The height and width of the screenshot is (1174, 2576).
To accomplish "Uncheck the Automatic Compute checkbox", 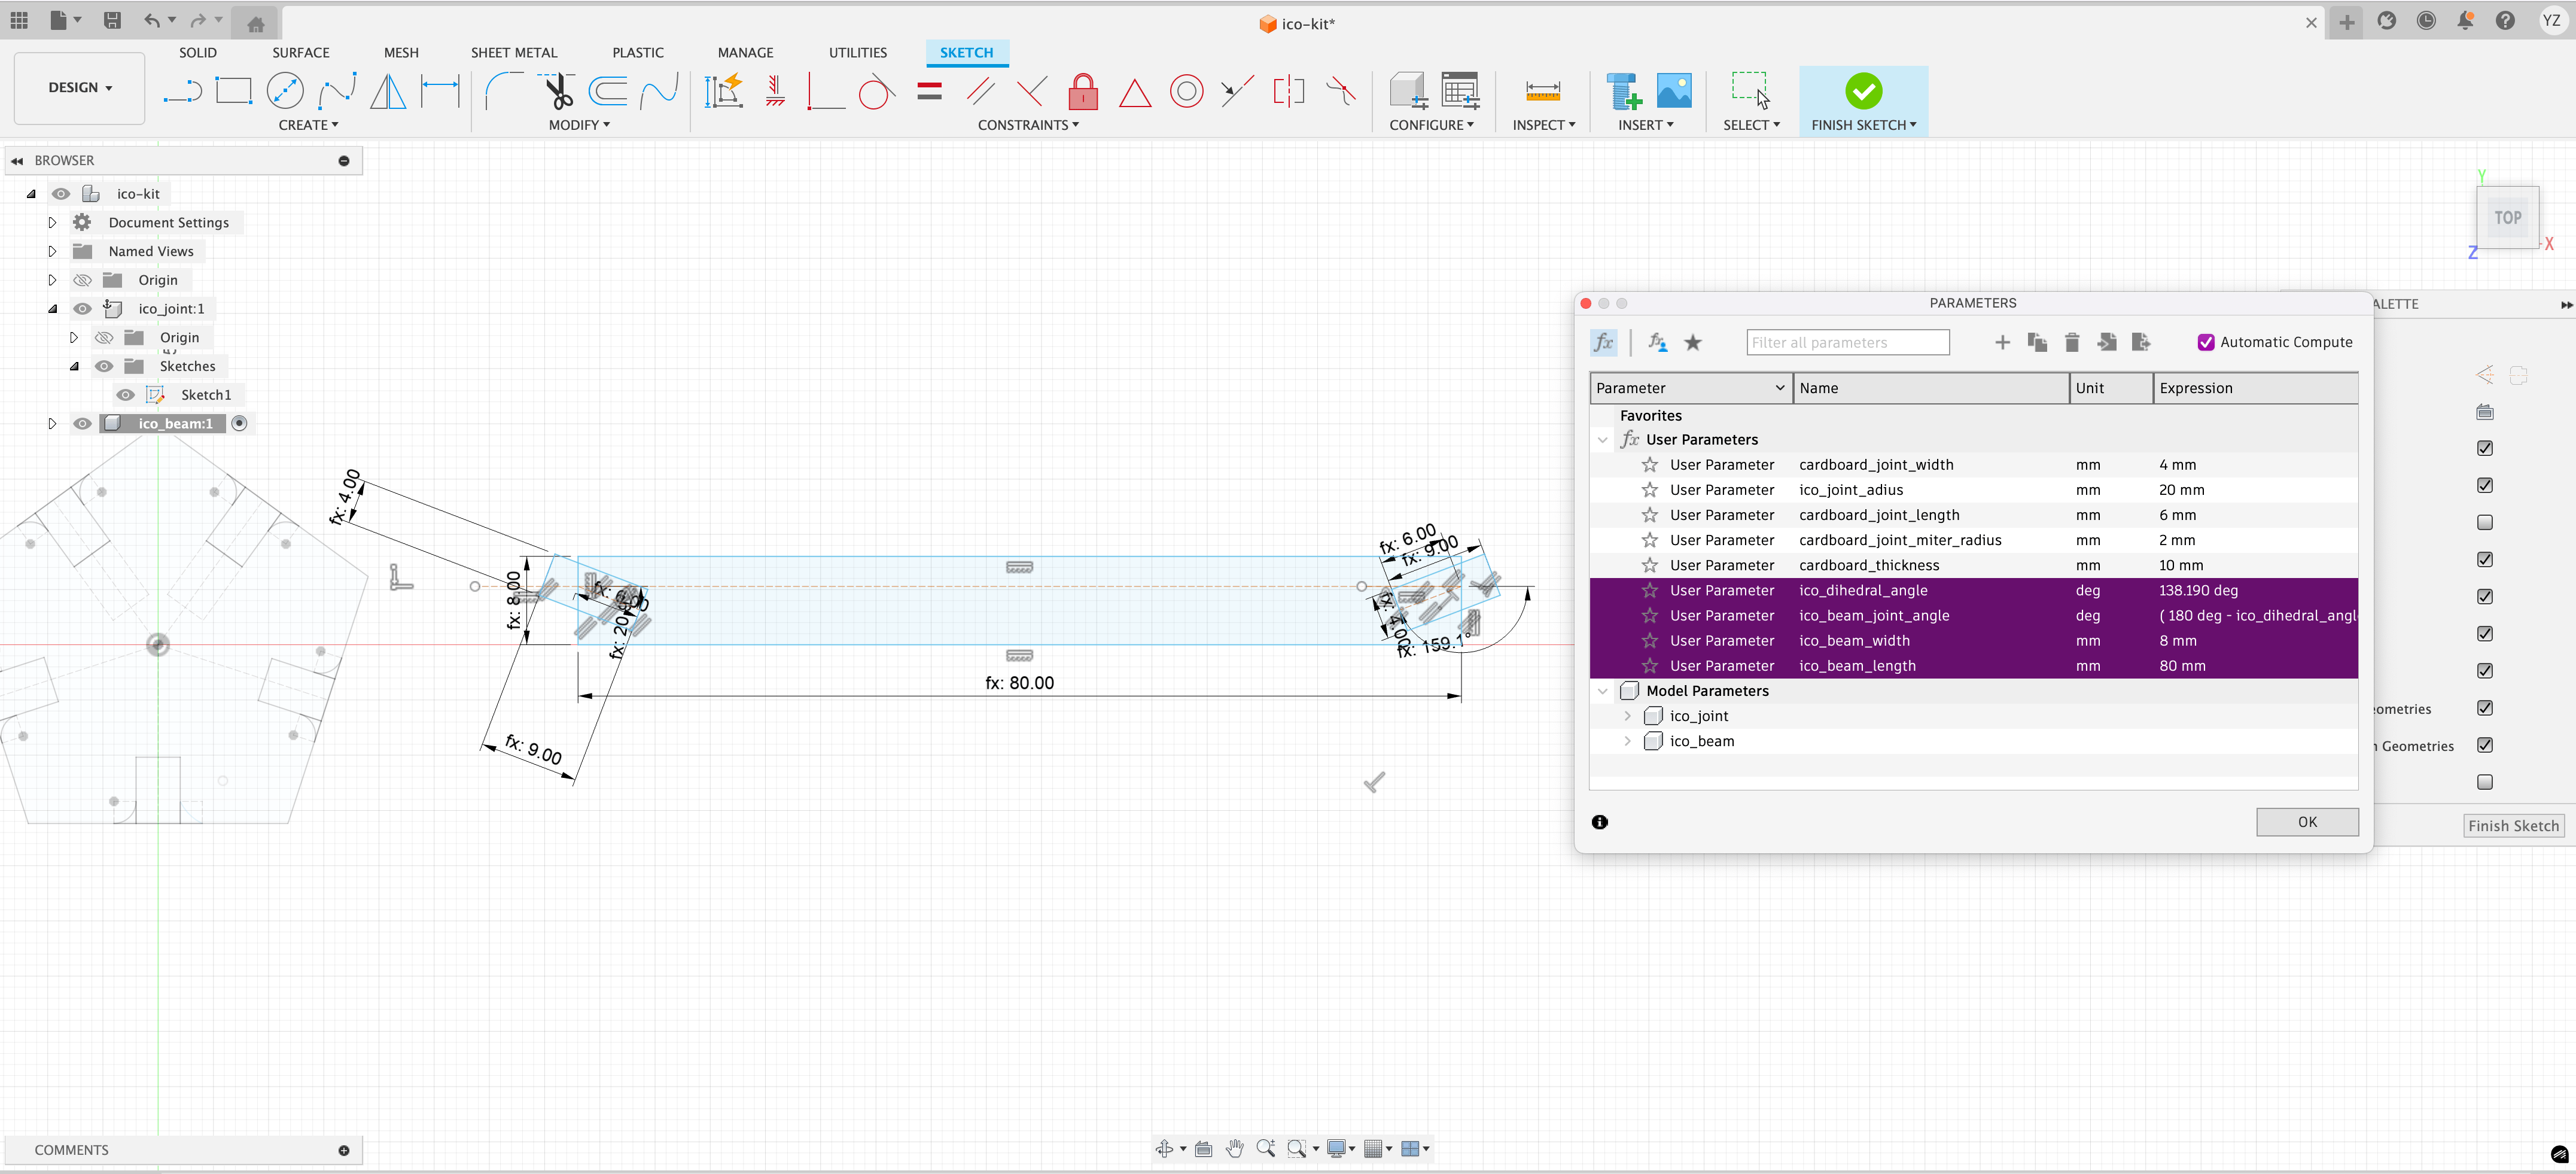I will point(2205,343).
